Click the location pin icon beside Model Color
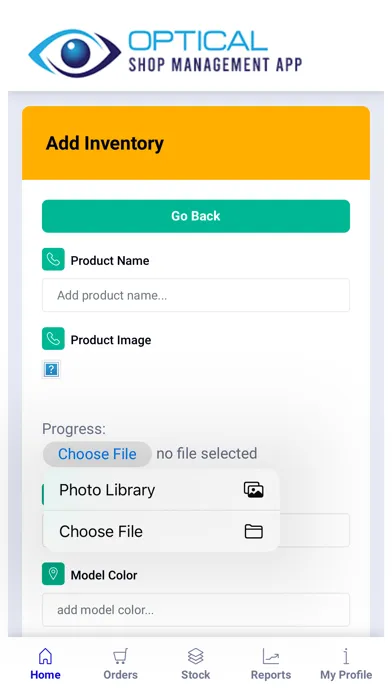Viewport: 392px width, 696px height. click(x=53, y=574)
